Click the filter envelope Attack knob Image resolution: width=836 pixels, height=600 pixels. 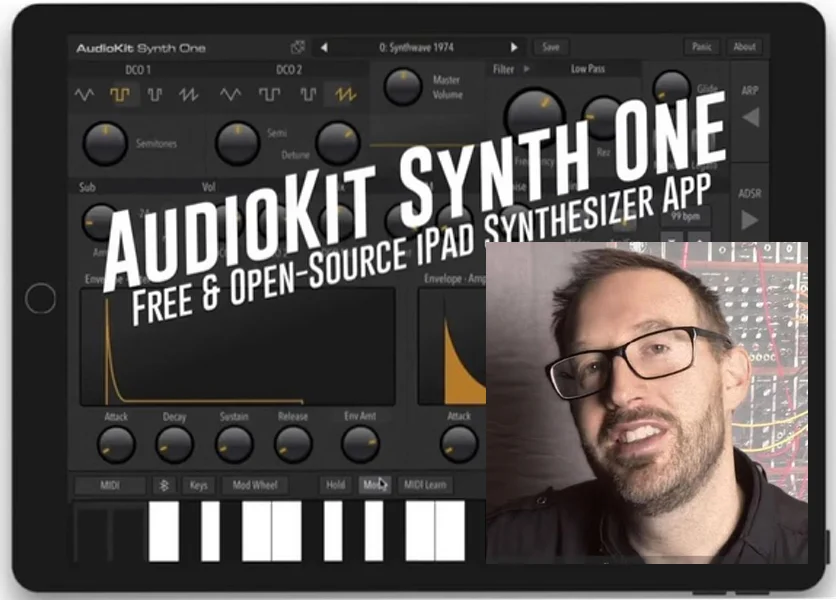[116, 444]
